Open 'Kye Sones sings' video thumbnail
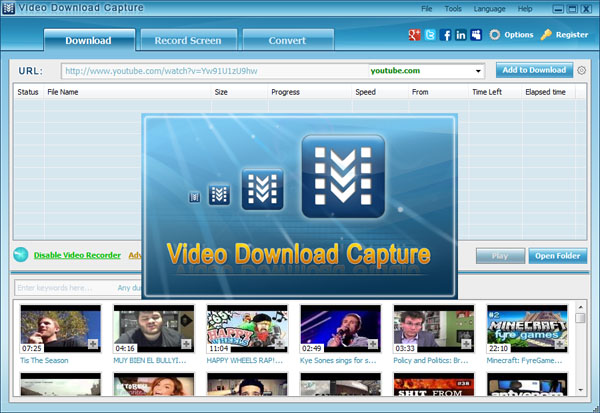Image resolution: width=600 pixels, height=413 pixels. pyautogui.click(x=341, y=329)
